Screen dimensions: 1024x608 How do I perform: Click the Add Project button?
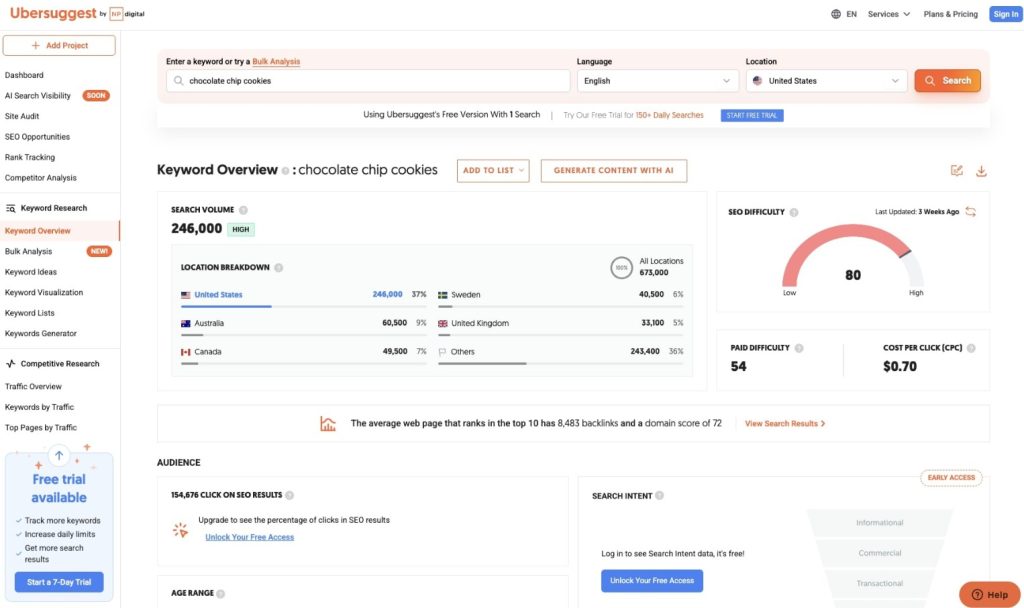(x=59, y=45)
